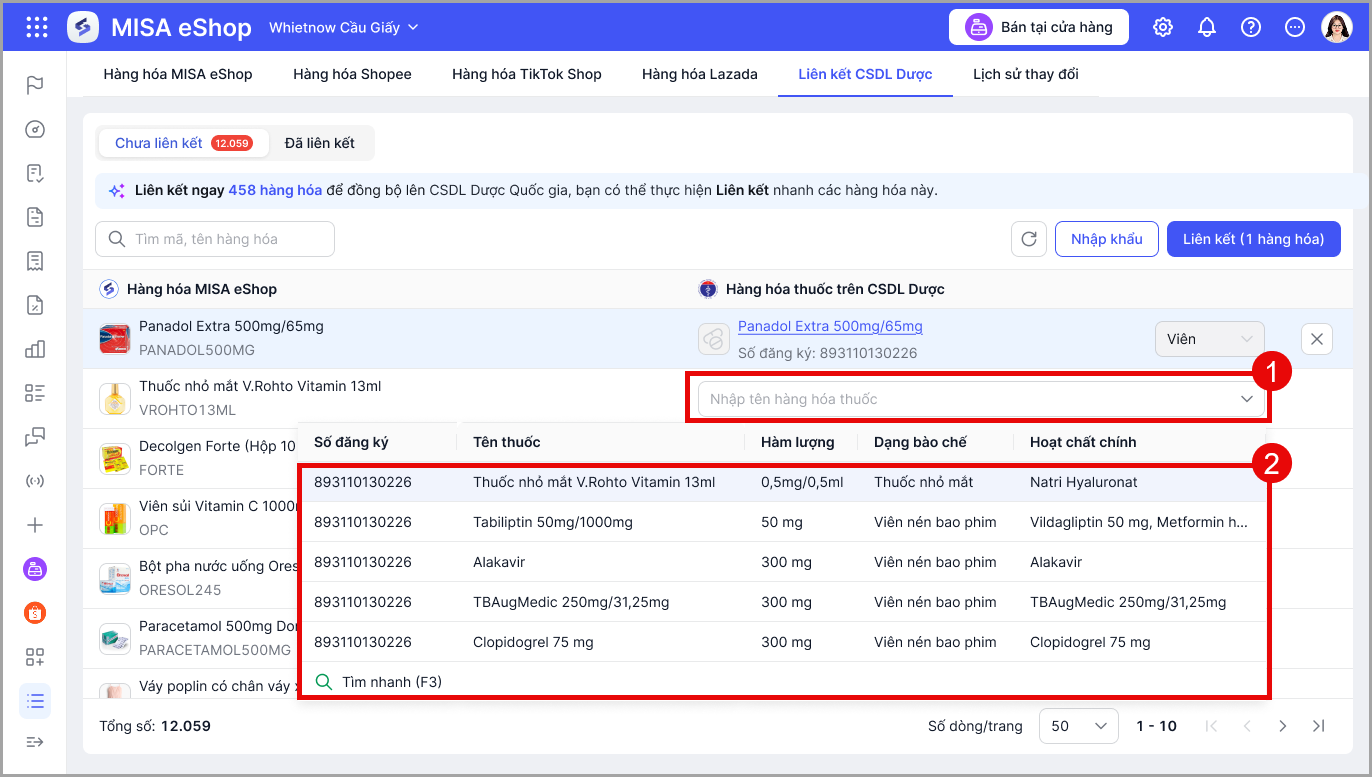Open the orange shopping bag sidebar icon

tap(35, 613)
